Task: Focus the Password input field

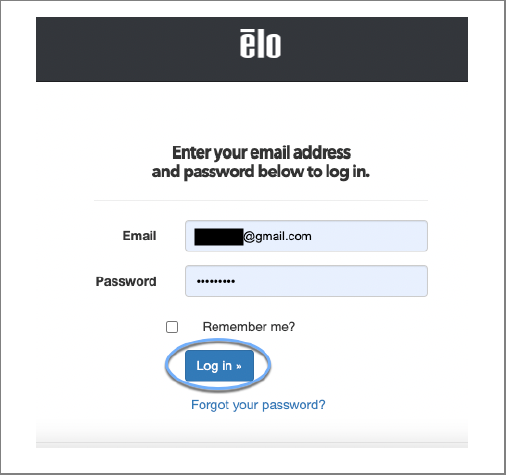Action: point(306,281)
